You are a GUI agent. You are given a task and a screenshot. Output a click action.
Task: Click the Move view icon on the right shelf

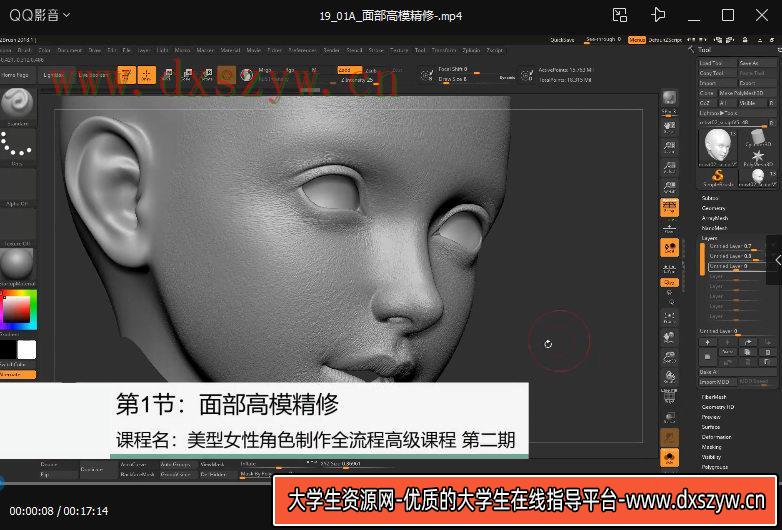[669, 337]
